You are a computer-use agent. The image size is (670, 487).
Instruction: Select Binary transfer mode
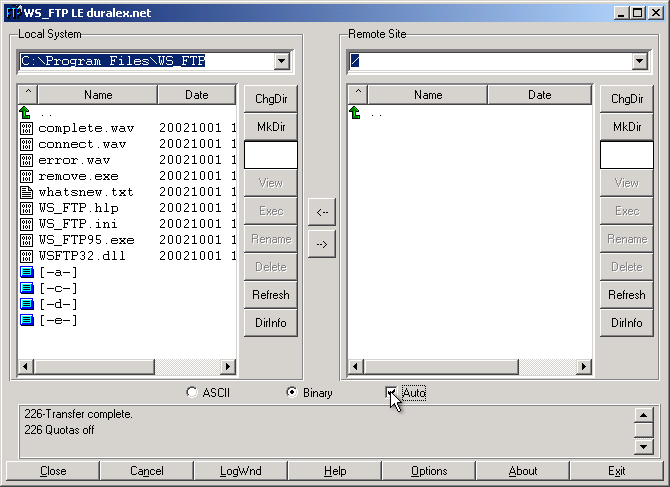(292, 393)
